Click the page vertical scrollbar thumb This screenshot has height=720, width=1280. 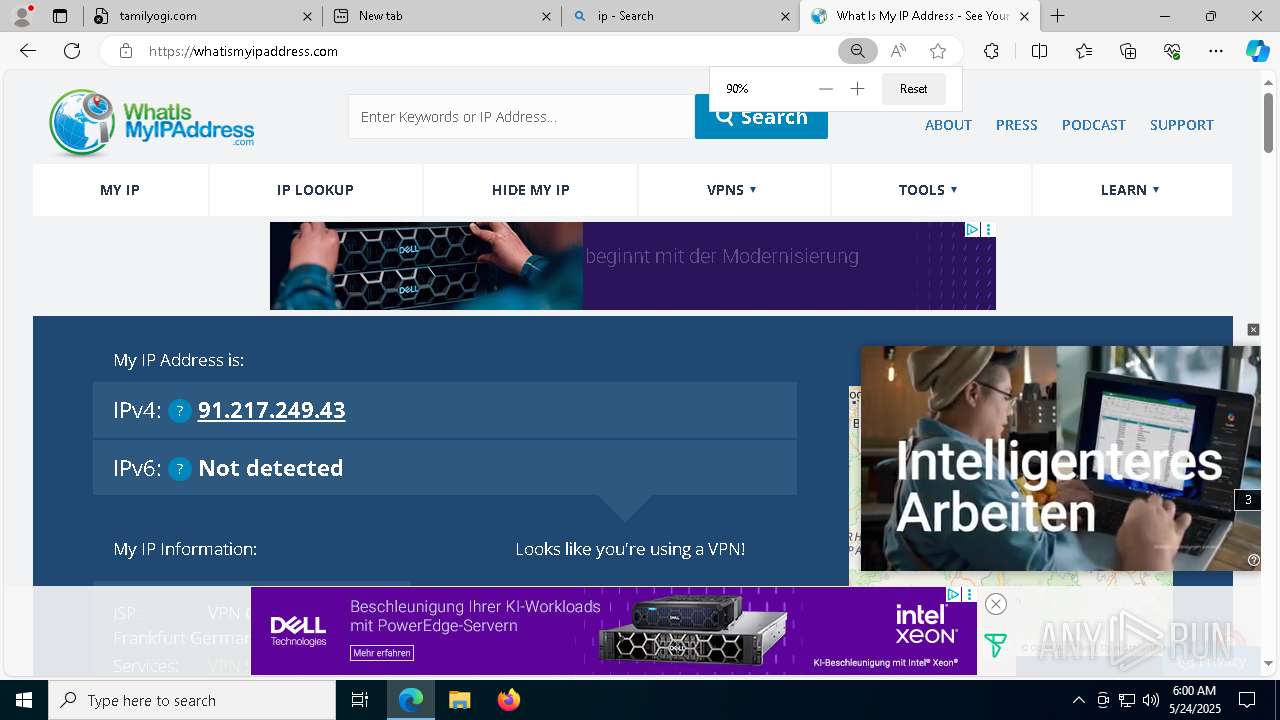coord(1268,122)
